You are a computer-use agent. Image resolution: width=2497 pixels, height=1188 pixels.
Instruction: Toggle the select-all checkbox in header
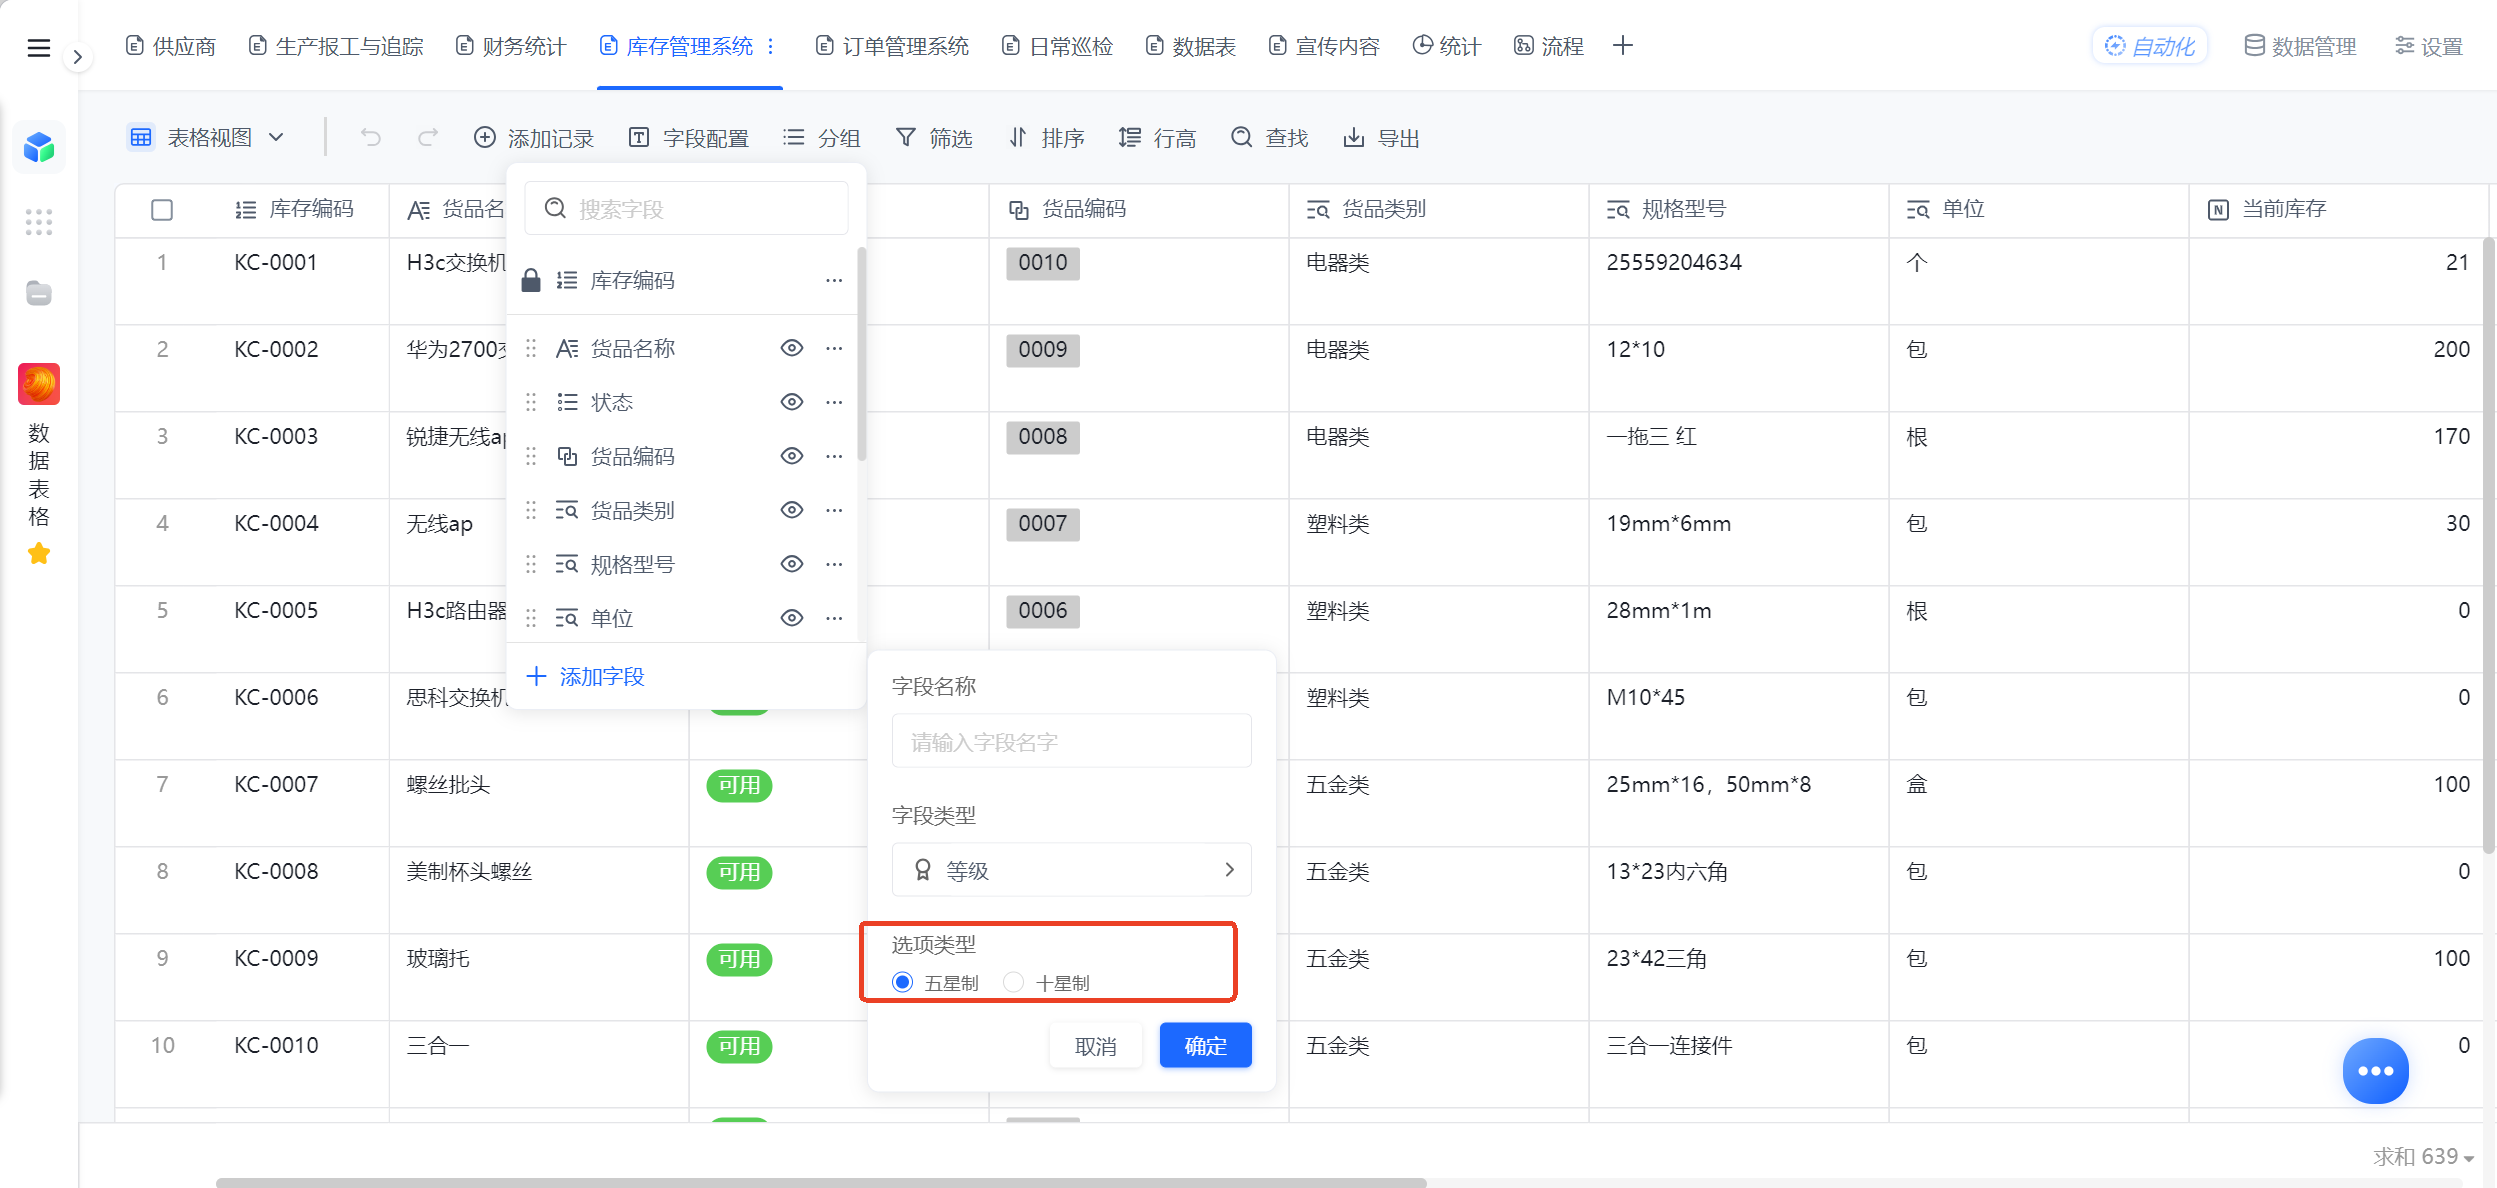[162, 210]
